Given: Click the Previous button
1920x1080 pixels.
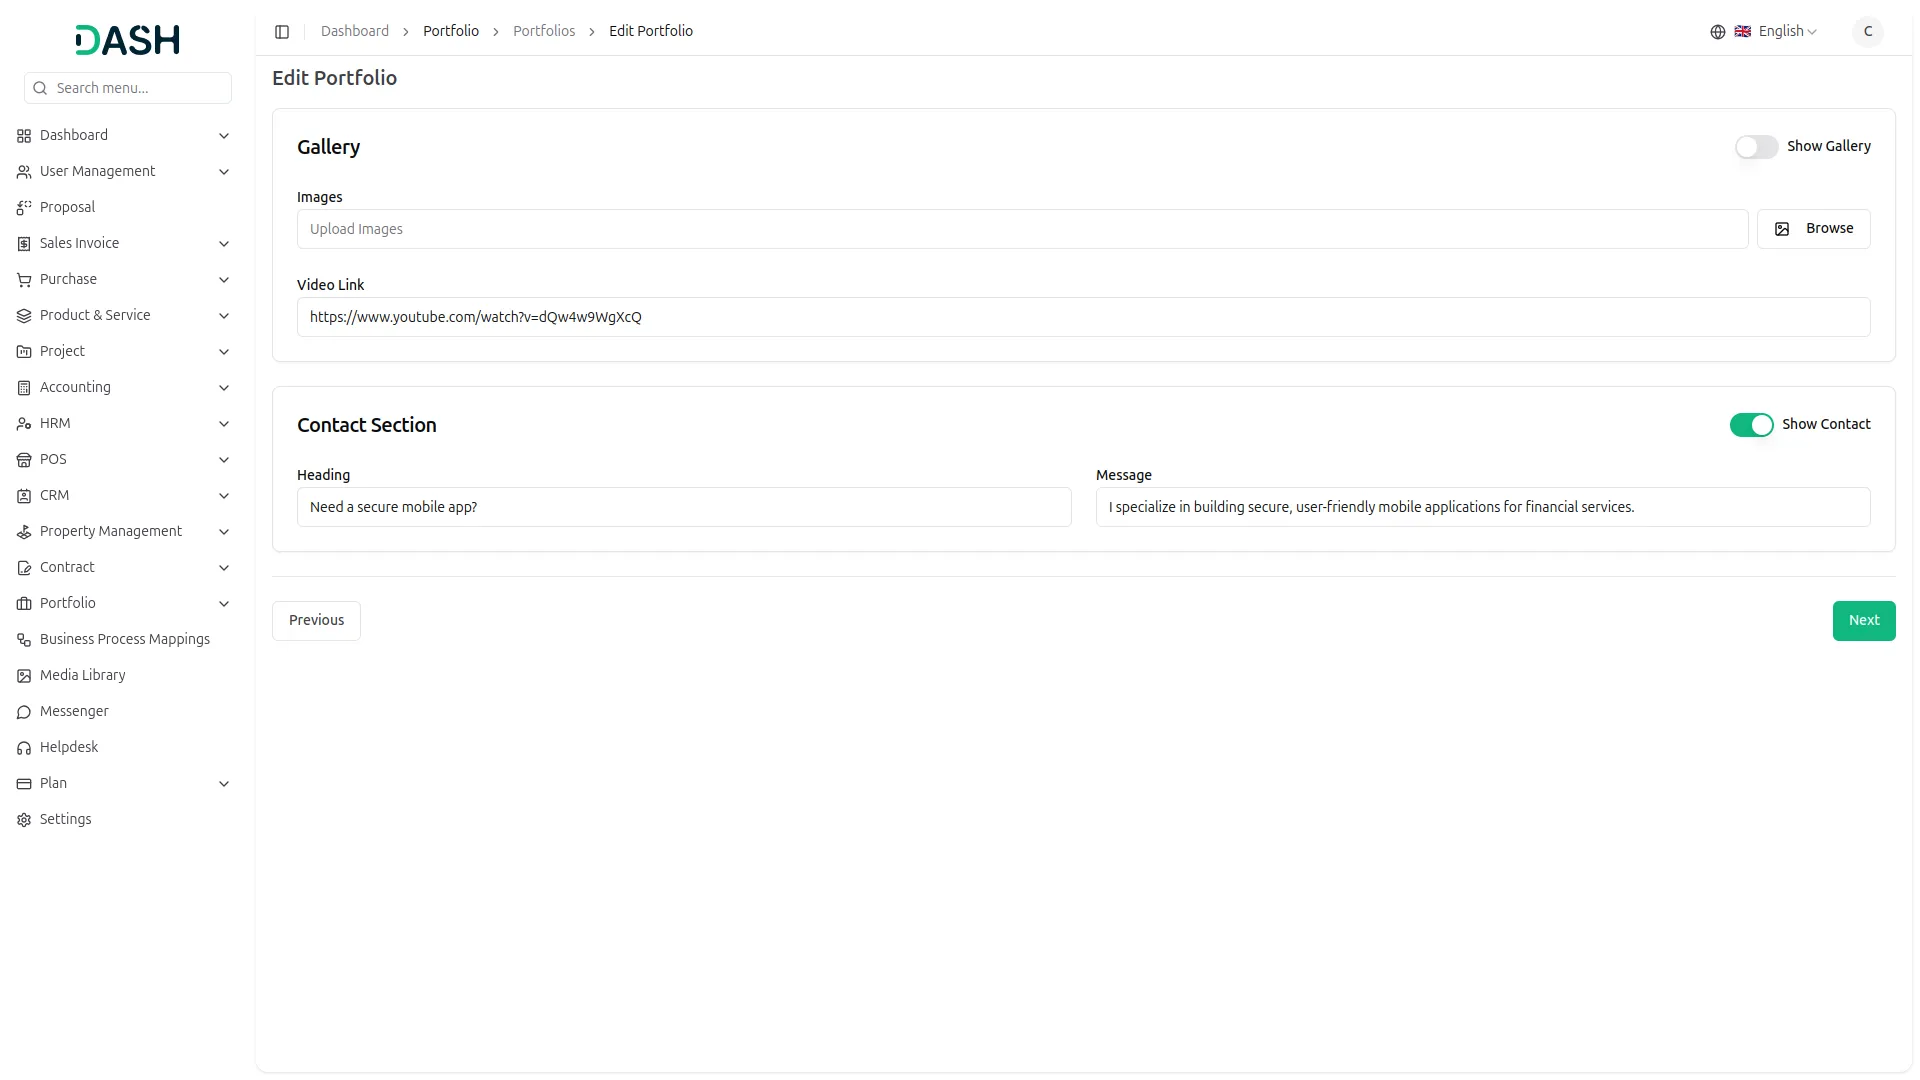Looking at the screenshot, I should tap(316, 621).
